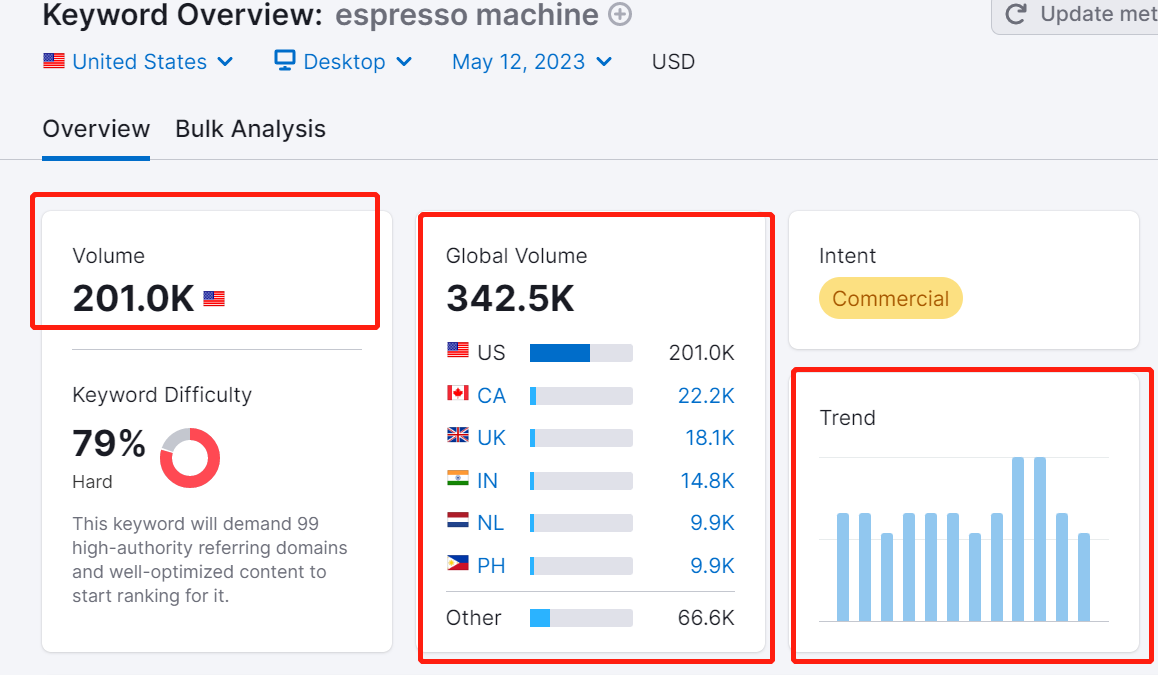Click the Commercial intent badge
Image resolution: width=1158 pixels, height=675 pixels.
[x=890, y=299]
